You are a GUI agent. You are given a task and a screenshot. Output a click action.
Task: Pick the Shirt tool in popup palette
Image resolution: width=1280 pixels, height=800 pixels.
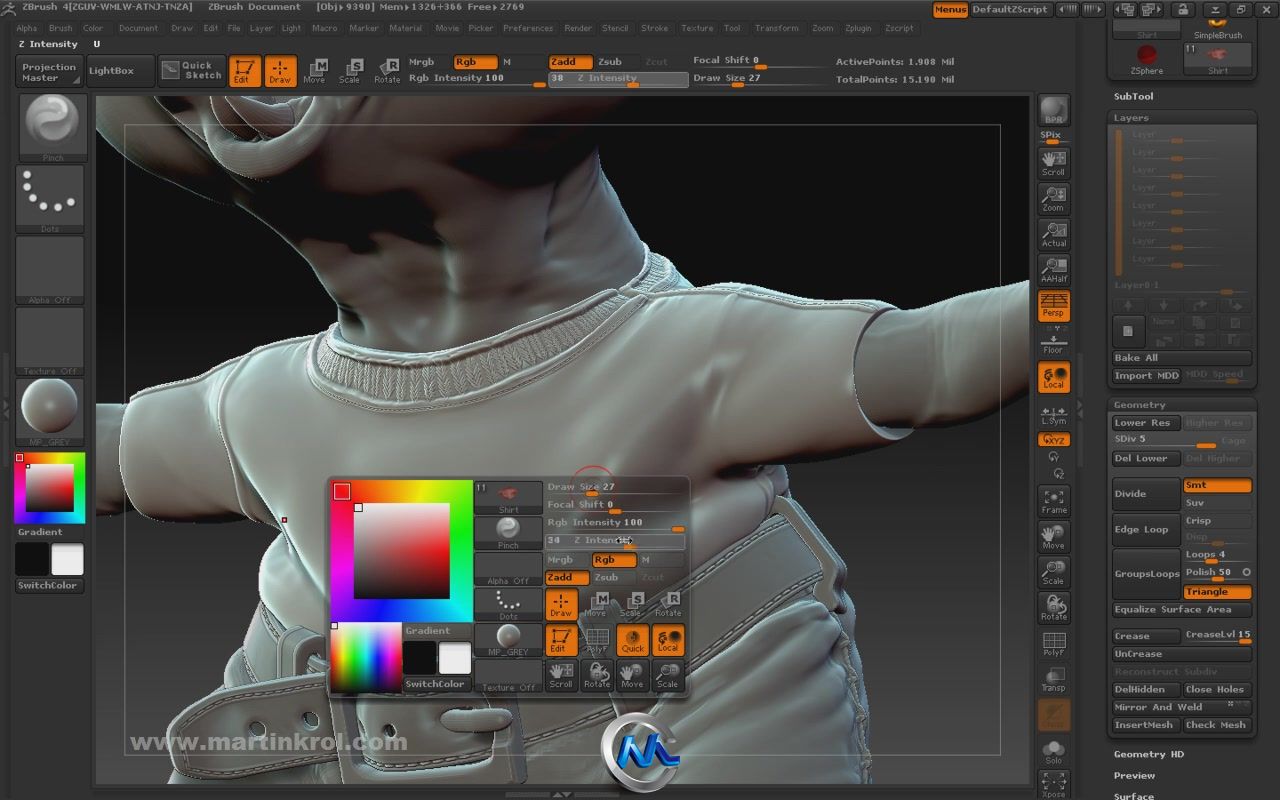coord(508,498)
